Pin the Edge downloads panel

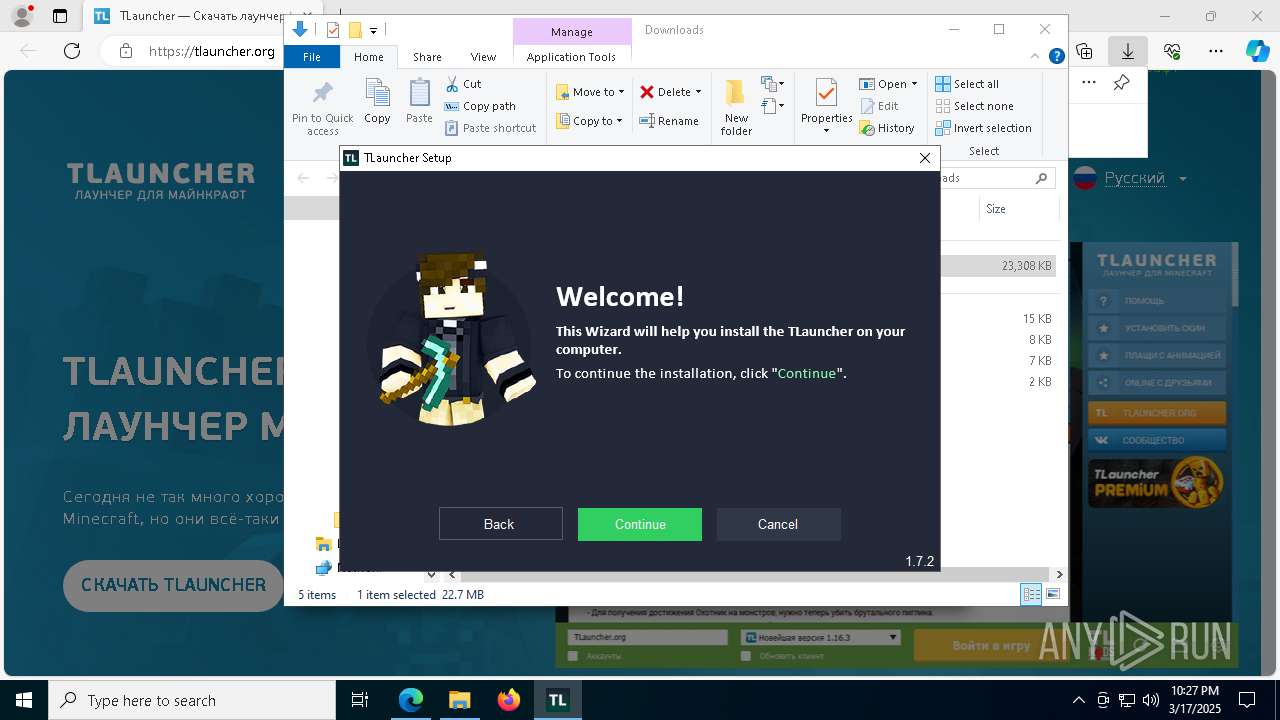(x=1122, y=83)
